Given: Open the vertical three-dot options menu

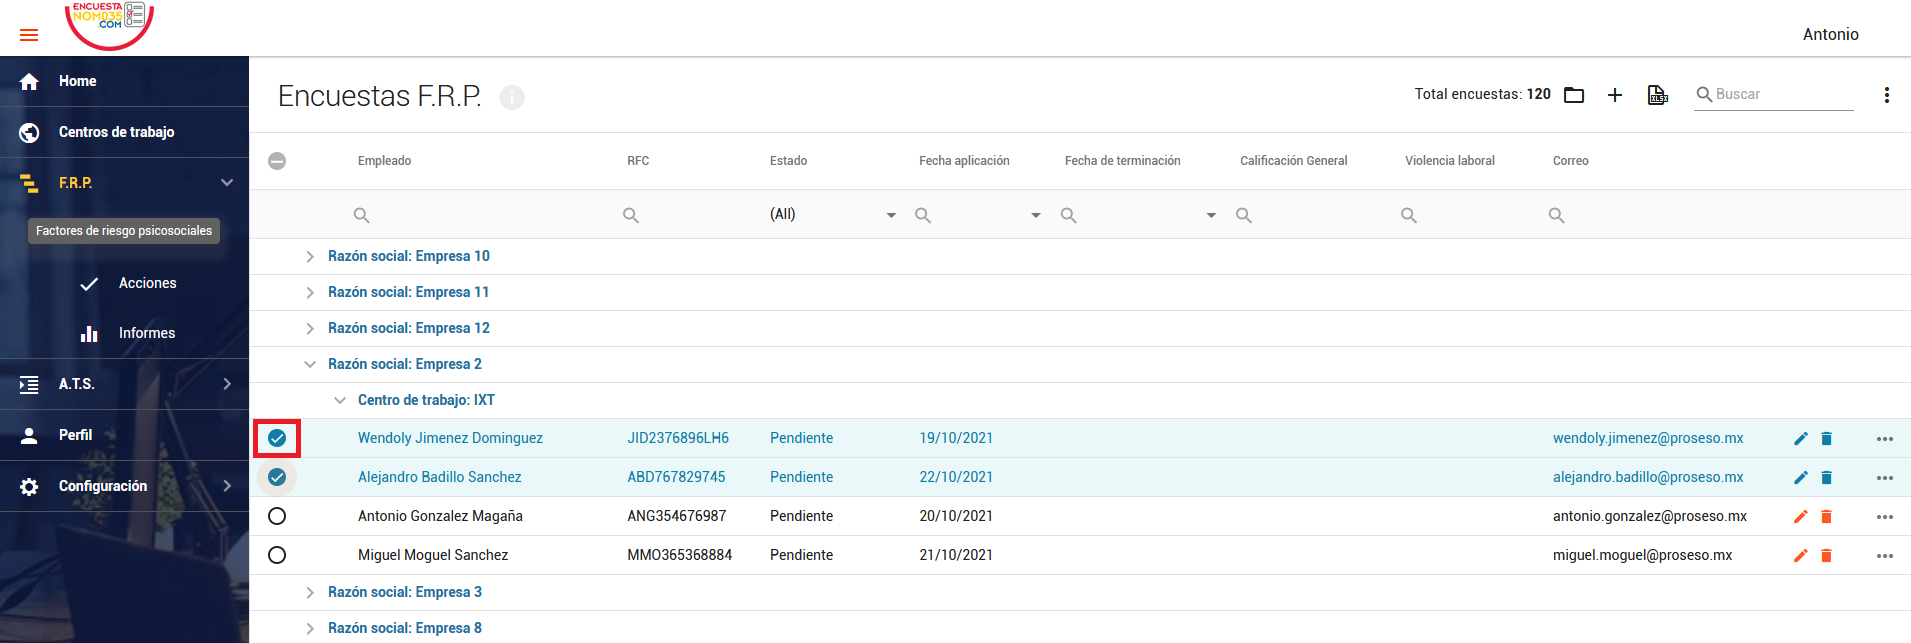Looking at the screenshot, I should 1886,95.
